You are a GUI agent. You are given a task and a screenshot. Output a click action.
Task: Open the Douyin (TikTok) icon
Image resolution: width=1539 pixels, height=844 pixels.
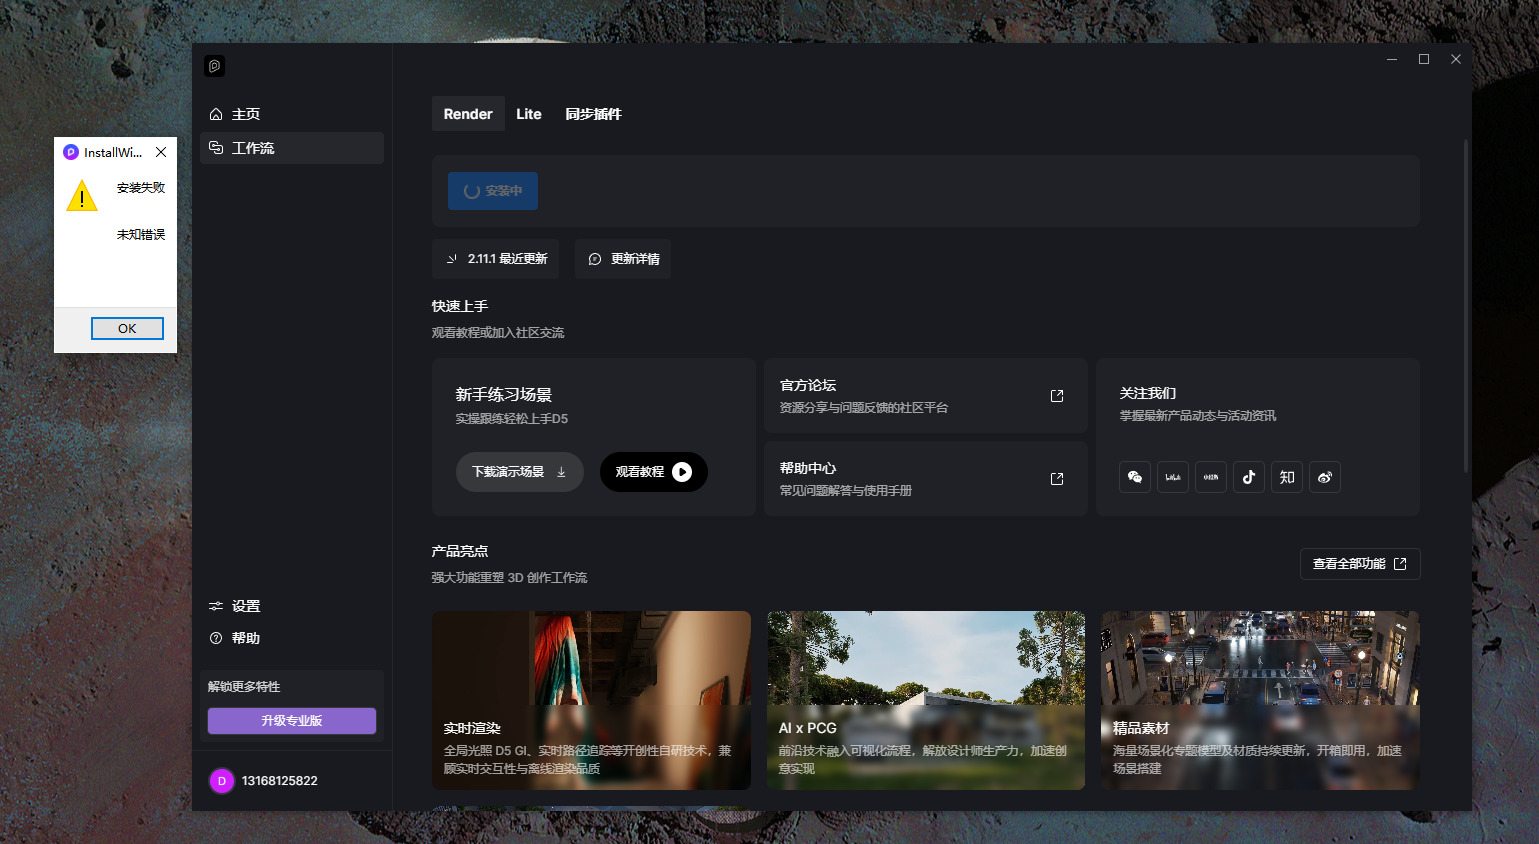click(1249, 477)
